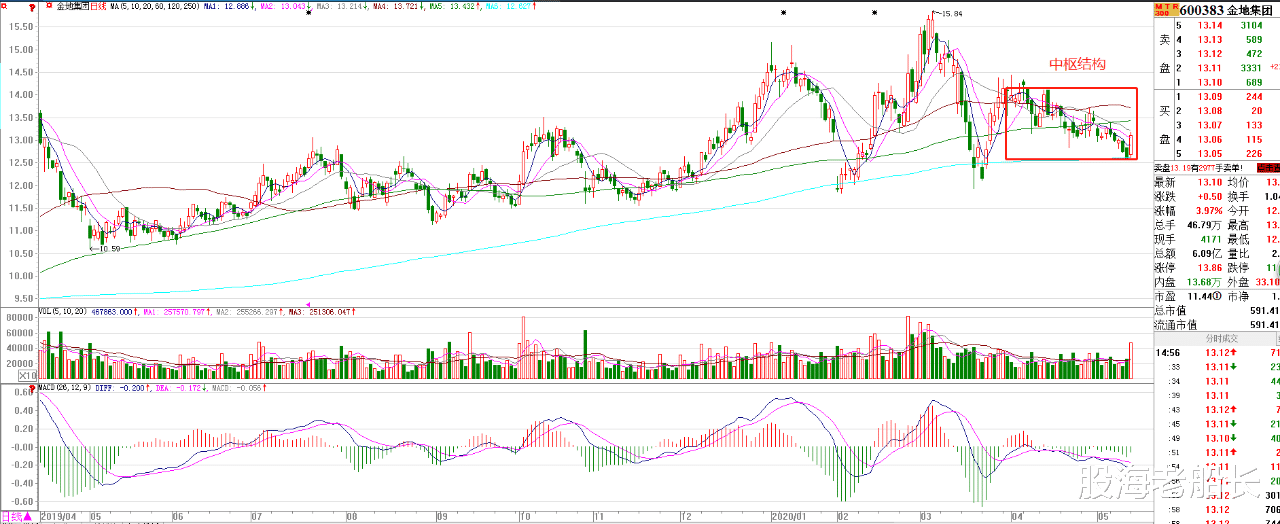Select the :43 tick row priced 13.12
The image size is (1280, 524).
1217,410
